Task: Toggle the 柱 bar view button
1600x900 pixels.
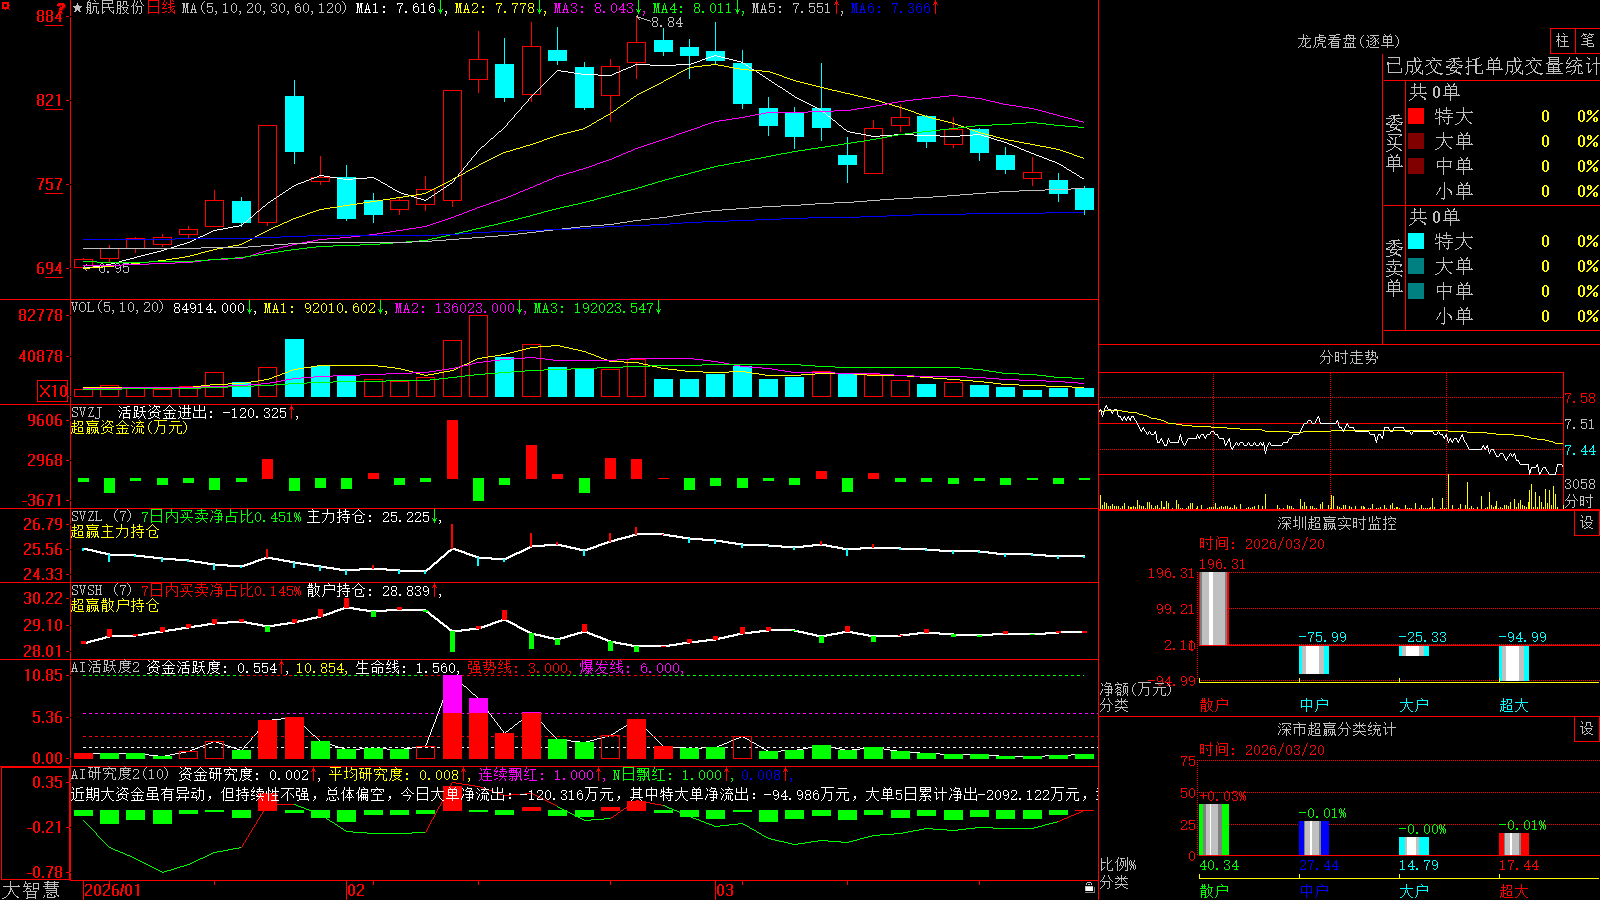Action: point(1561,40)
